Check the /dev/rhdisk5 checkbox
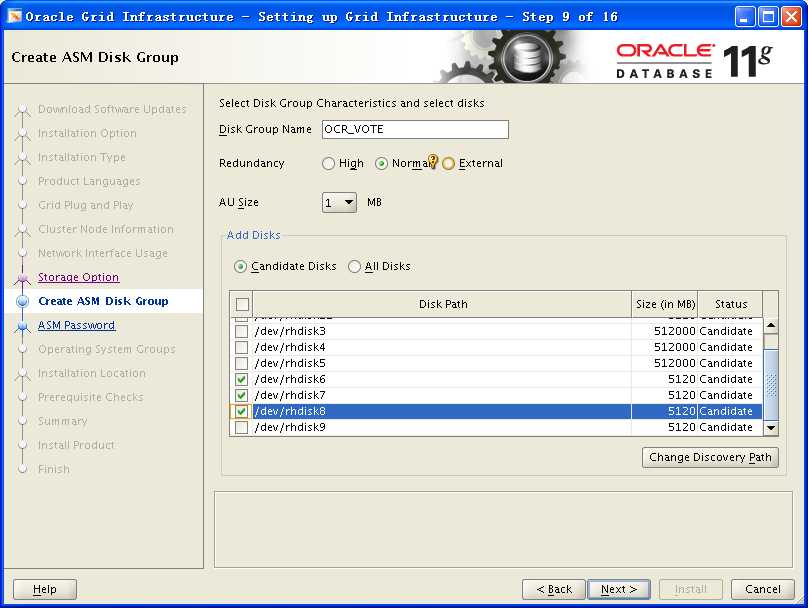This screenshot has width=808, height=608. point(241,363)
